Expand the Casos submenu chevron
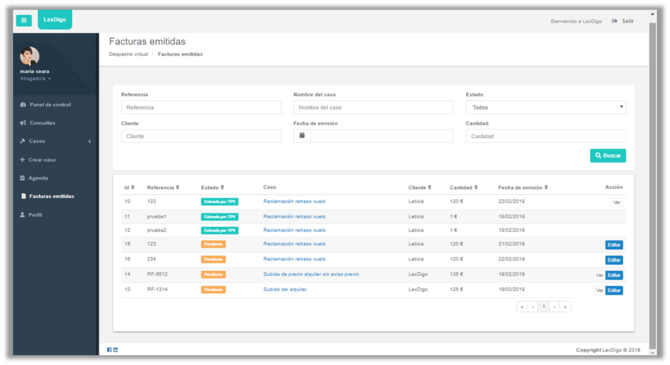Viewport: 670px width, 365px height. pos(90,141)
